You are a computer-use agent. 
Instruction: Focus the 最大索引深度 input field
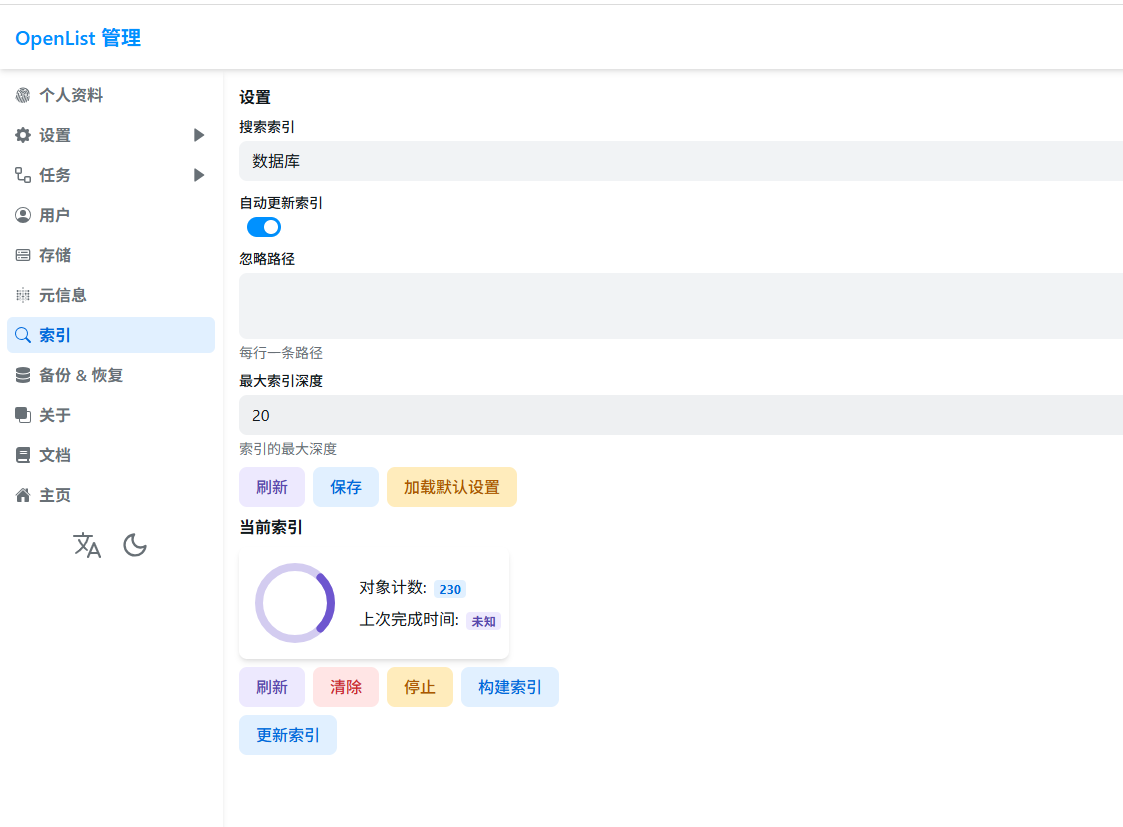tap(680, 415)
